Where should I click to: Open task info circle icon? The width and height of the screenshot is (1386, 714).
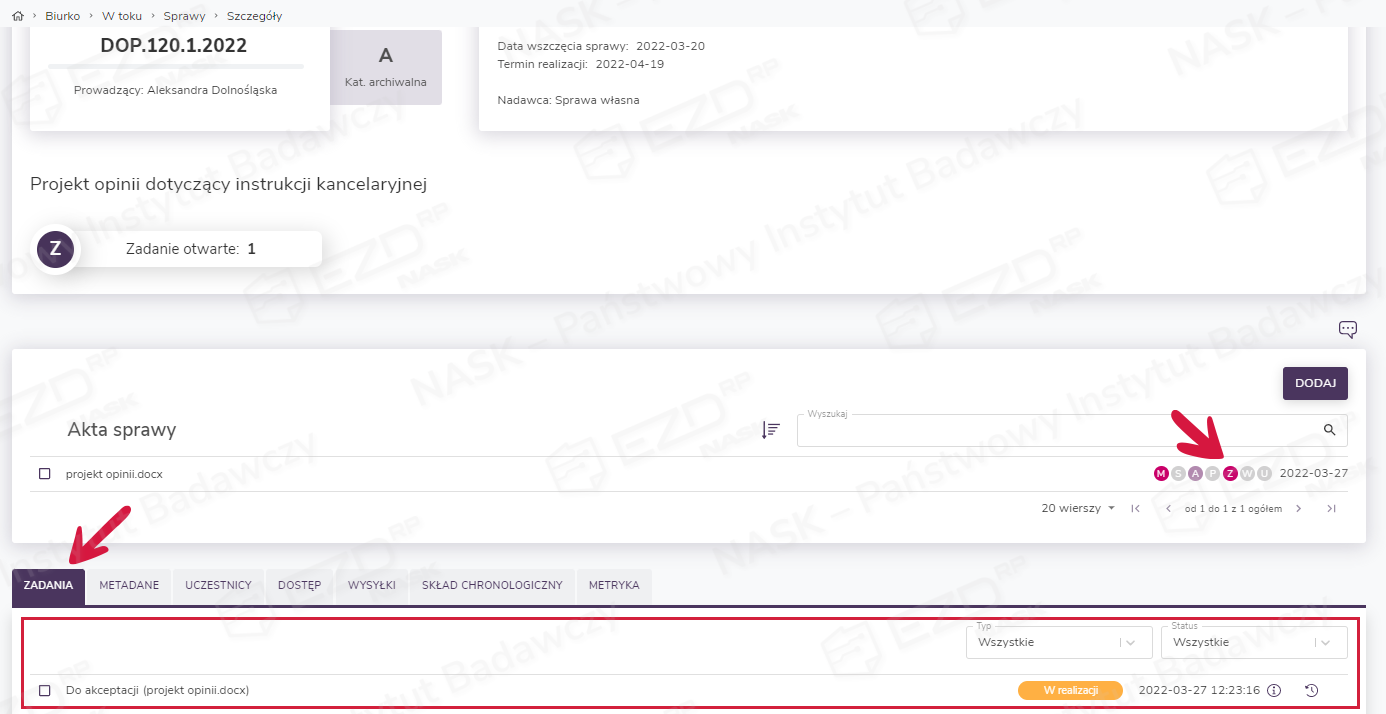click(x=1274, y=690)
